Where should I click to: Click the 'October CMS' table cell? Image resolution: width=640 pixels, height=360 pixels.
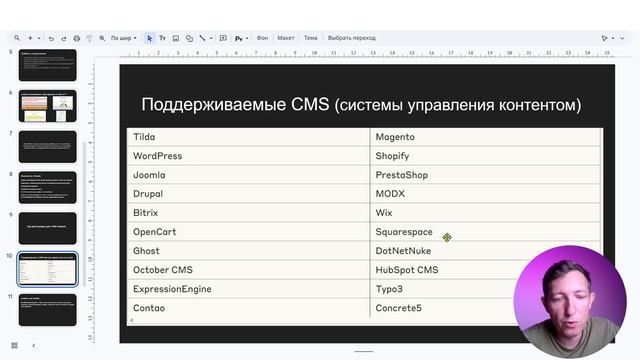pyautogui.click(x=248, y=270)
